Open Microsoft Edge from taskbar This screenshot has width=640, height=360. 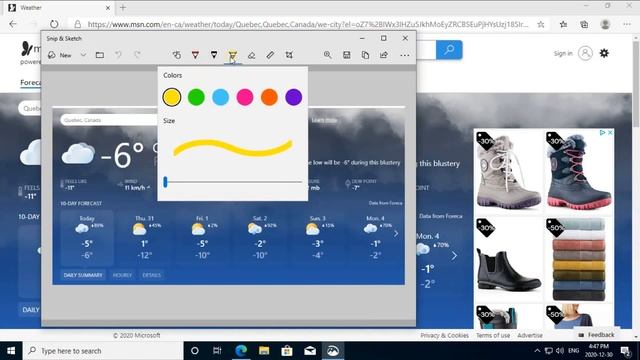point(241,351)
